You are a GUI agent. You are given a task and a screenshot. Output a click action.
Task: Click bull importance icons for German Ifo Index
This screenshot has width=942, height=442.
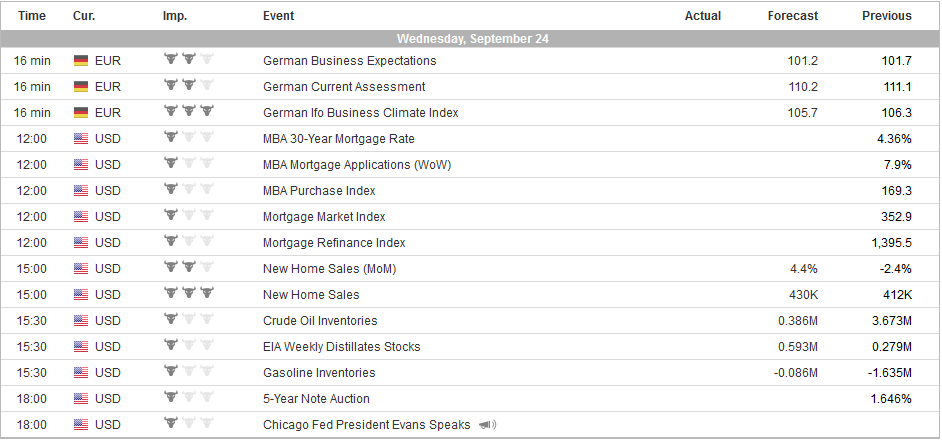click(189, 113)
